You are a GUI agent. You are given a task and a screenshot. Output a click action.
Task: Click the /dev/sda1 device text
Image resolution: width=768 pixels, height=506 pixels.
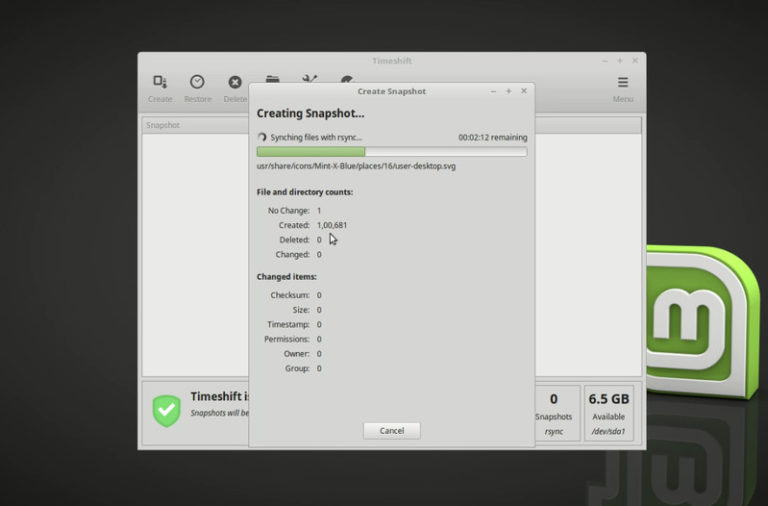tap(608, 432)
